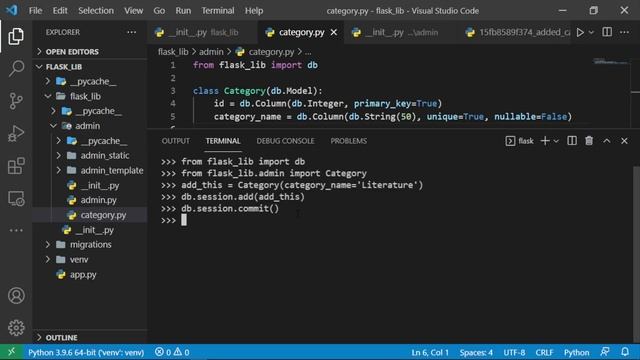640x360 pixels.
Task: Switch to __init__.py flask_lib editor tab
Action: click(202, 32)
